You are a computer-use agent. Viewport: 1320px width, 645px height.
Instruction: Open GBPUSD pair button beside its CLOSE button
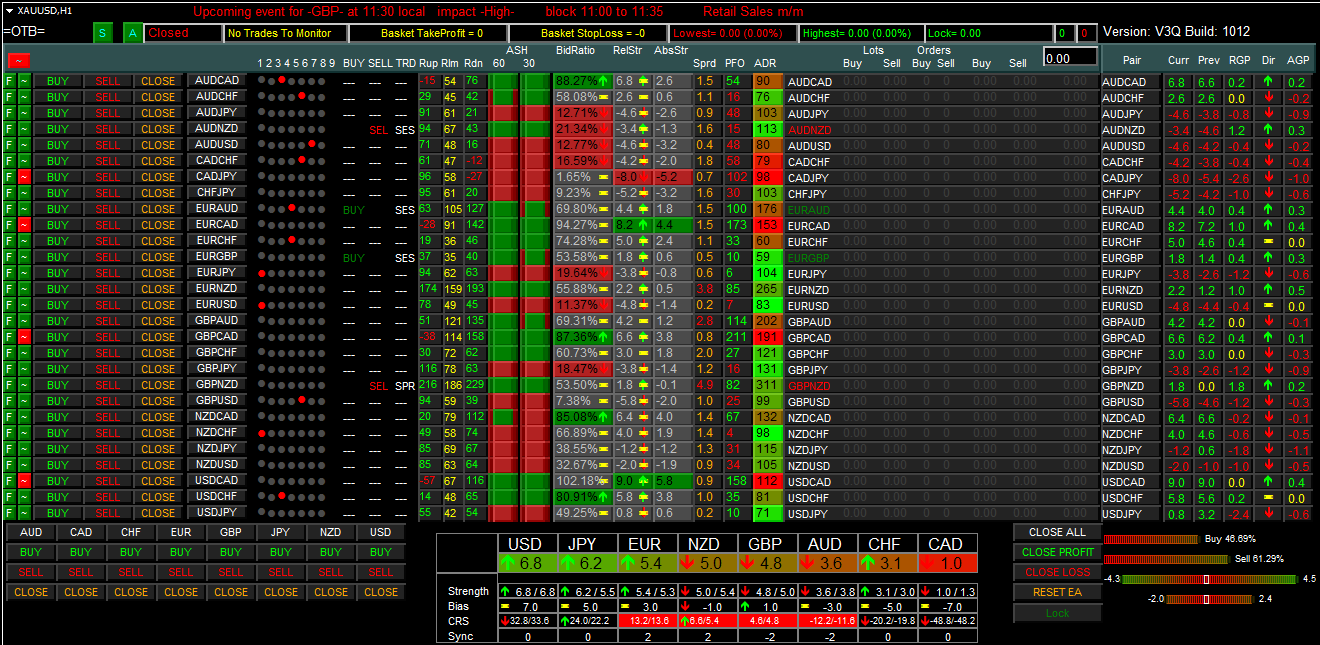[216, 401]
